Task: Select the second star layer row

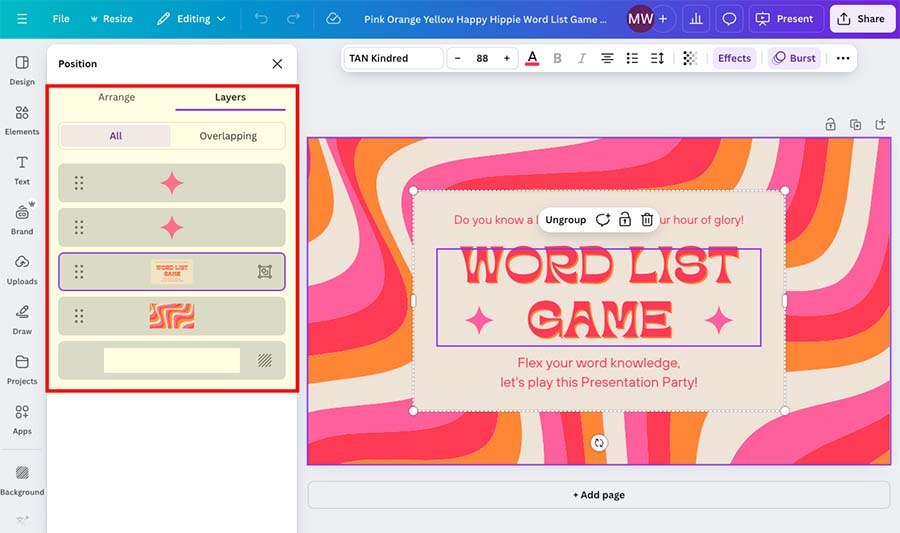Action: (172, 228)
